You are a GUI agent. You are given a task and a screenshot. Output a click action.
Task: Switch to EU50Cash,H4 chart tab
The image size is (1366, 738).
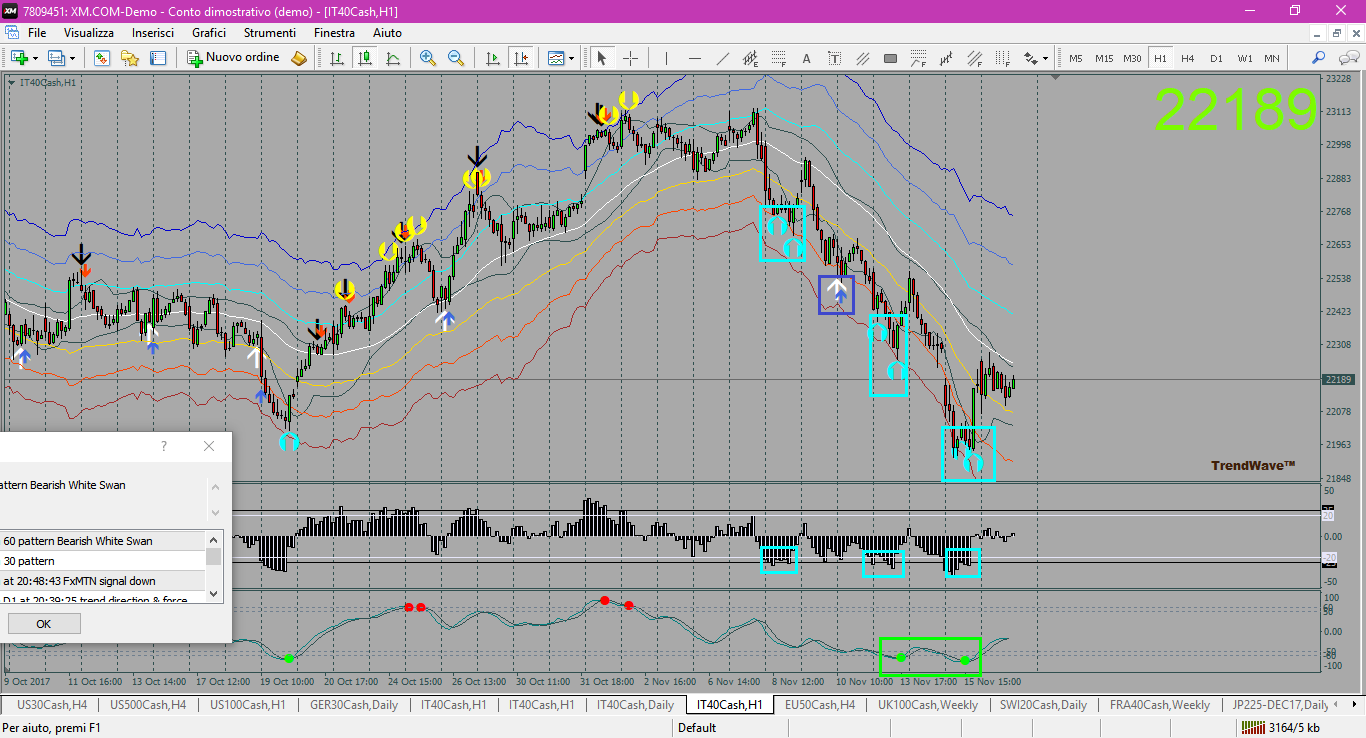tap(819, 705)
